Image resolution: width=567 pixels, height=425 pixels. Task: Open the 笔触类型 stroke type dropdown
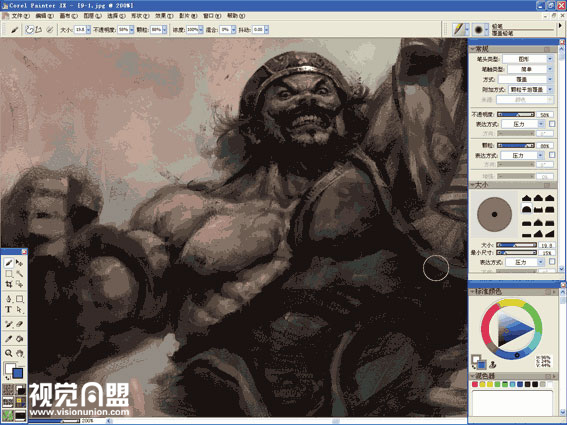(x=530, y=69)
